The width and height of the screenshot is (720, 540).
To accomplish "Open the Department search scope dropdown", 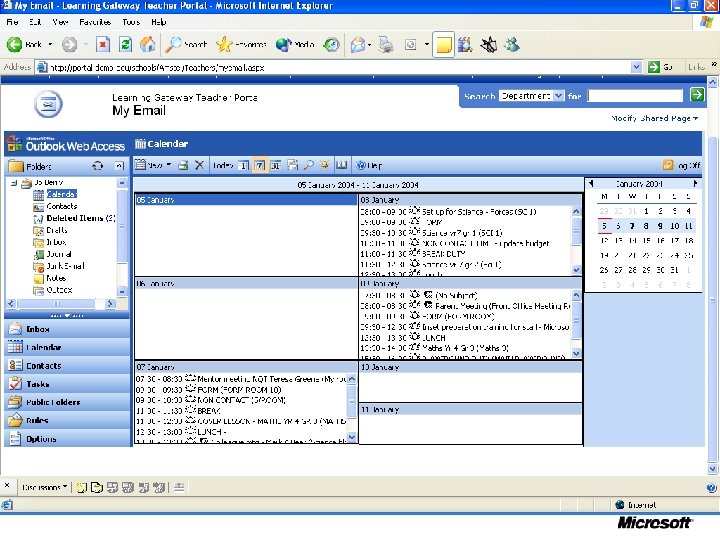I will click(558, 96).
